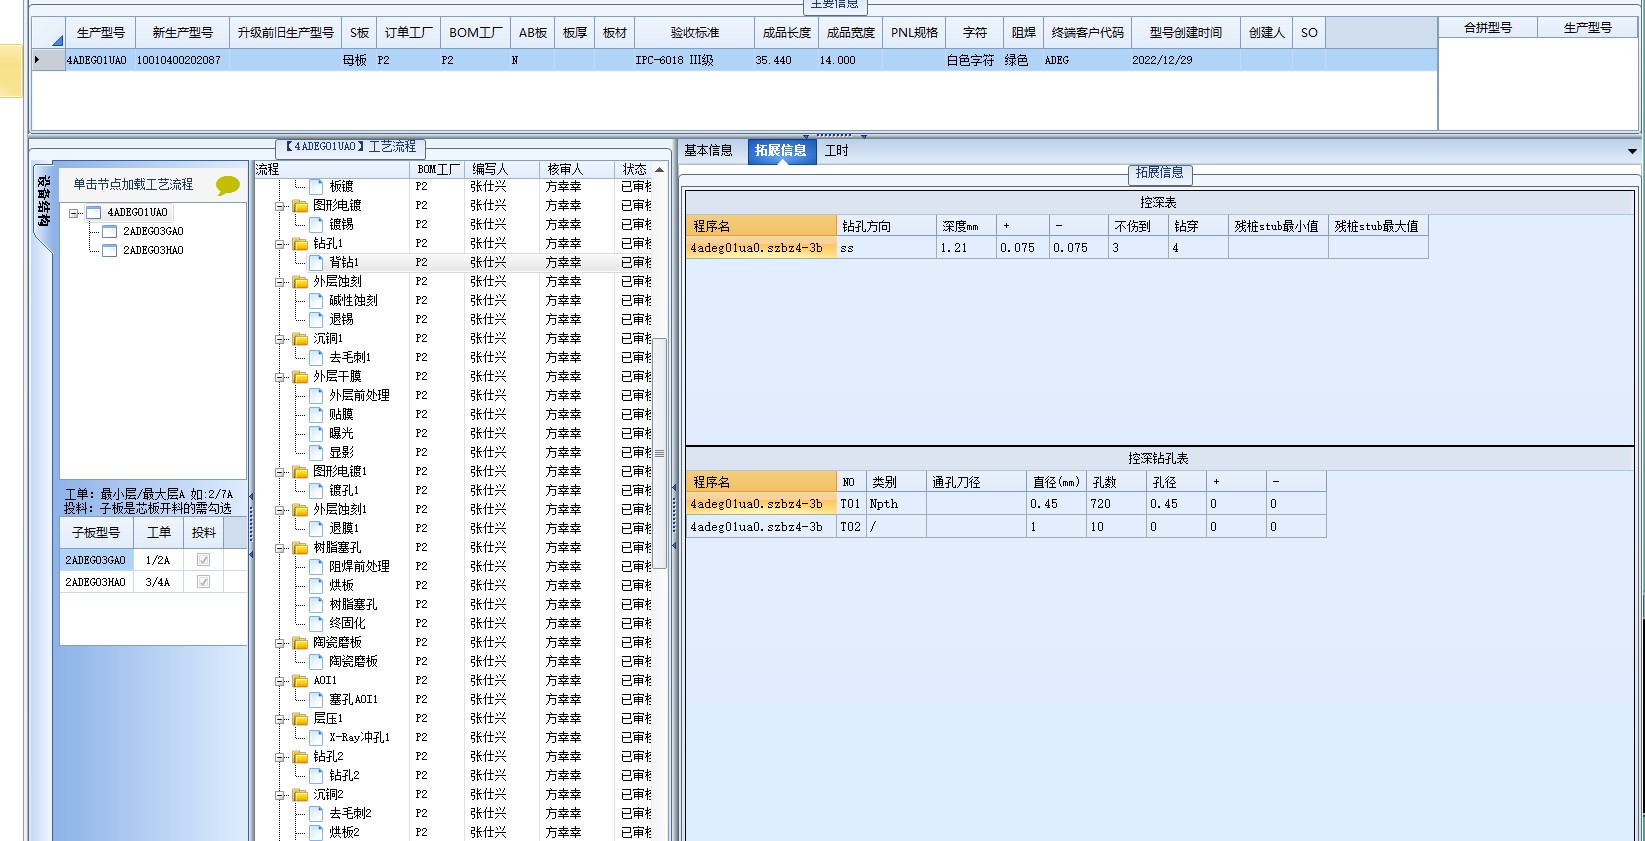Collapse the 沉铜2 folder node
1645x841 pixels.
tap(281, 795)
